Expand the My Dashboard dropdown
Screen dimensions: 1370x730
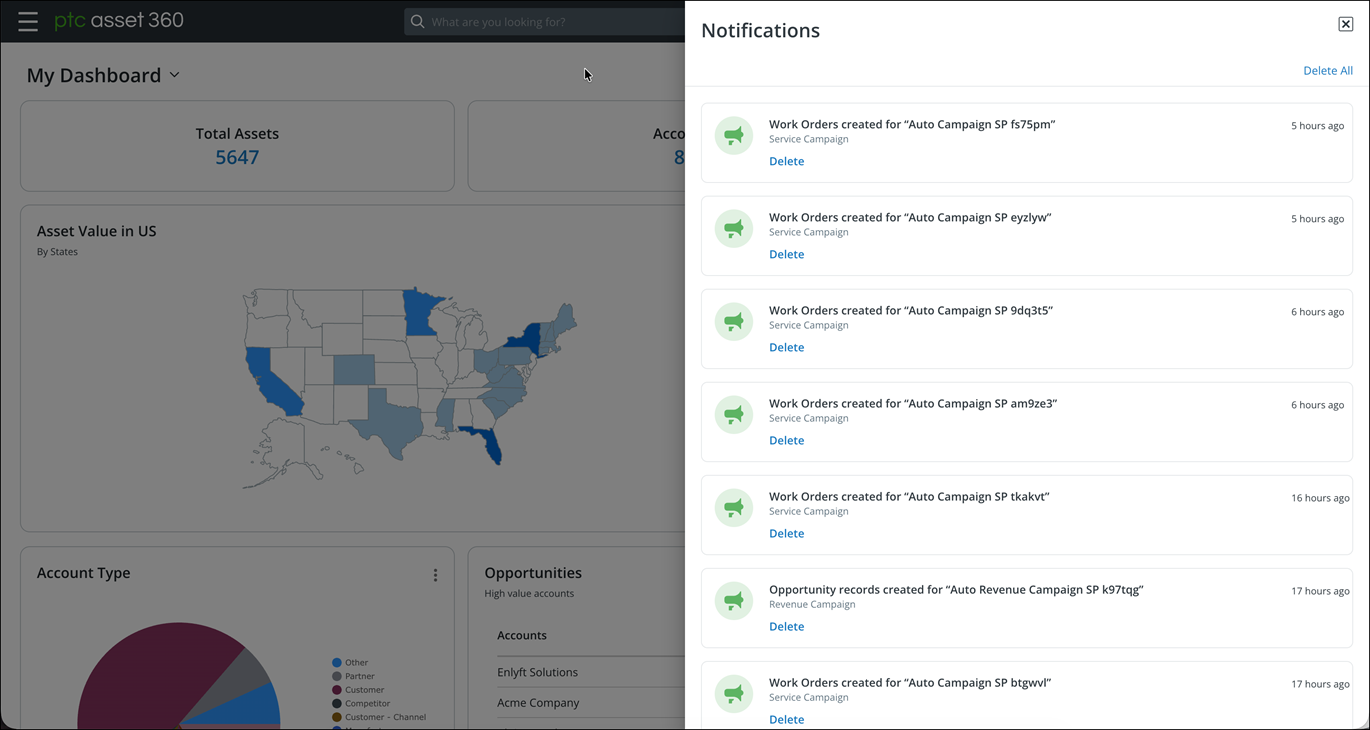click(x=174, y=75)
